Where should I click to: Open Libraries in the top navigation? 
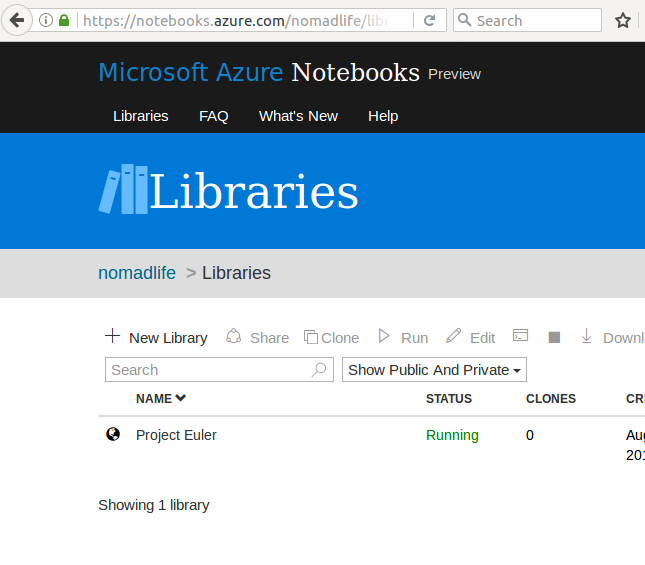coord(141,116)
